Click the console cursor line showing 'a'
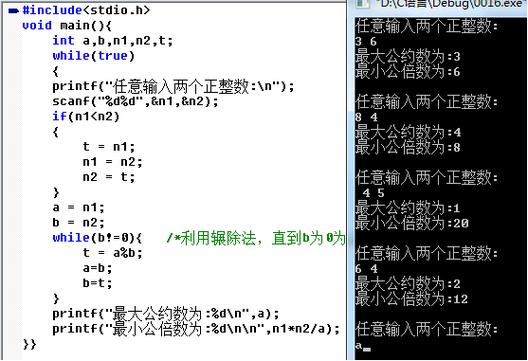 [x=363, y=346]
